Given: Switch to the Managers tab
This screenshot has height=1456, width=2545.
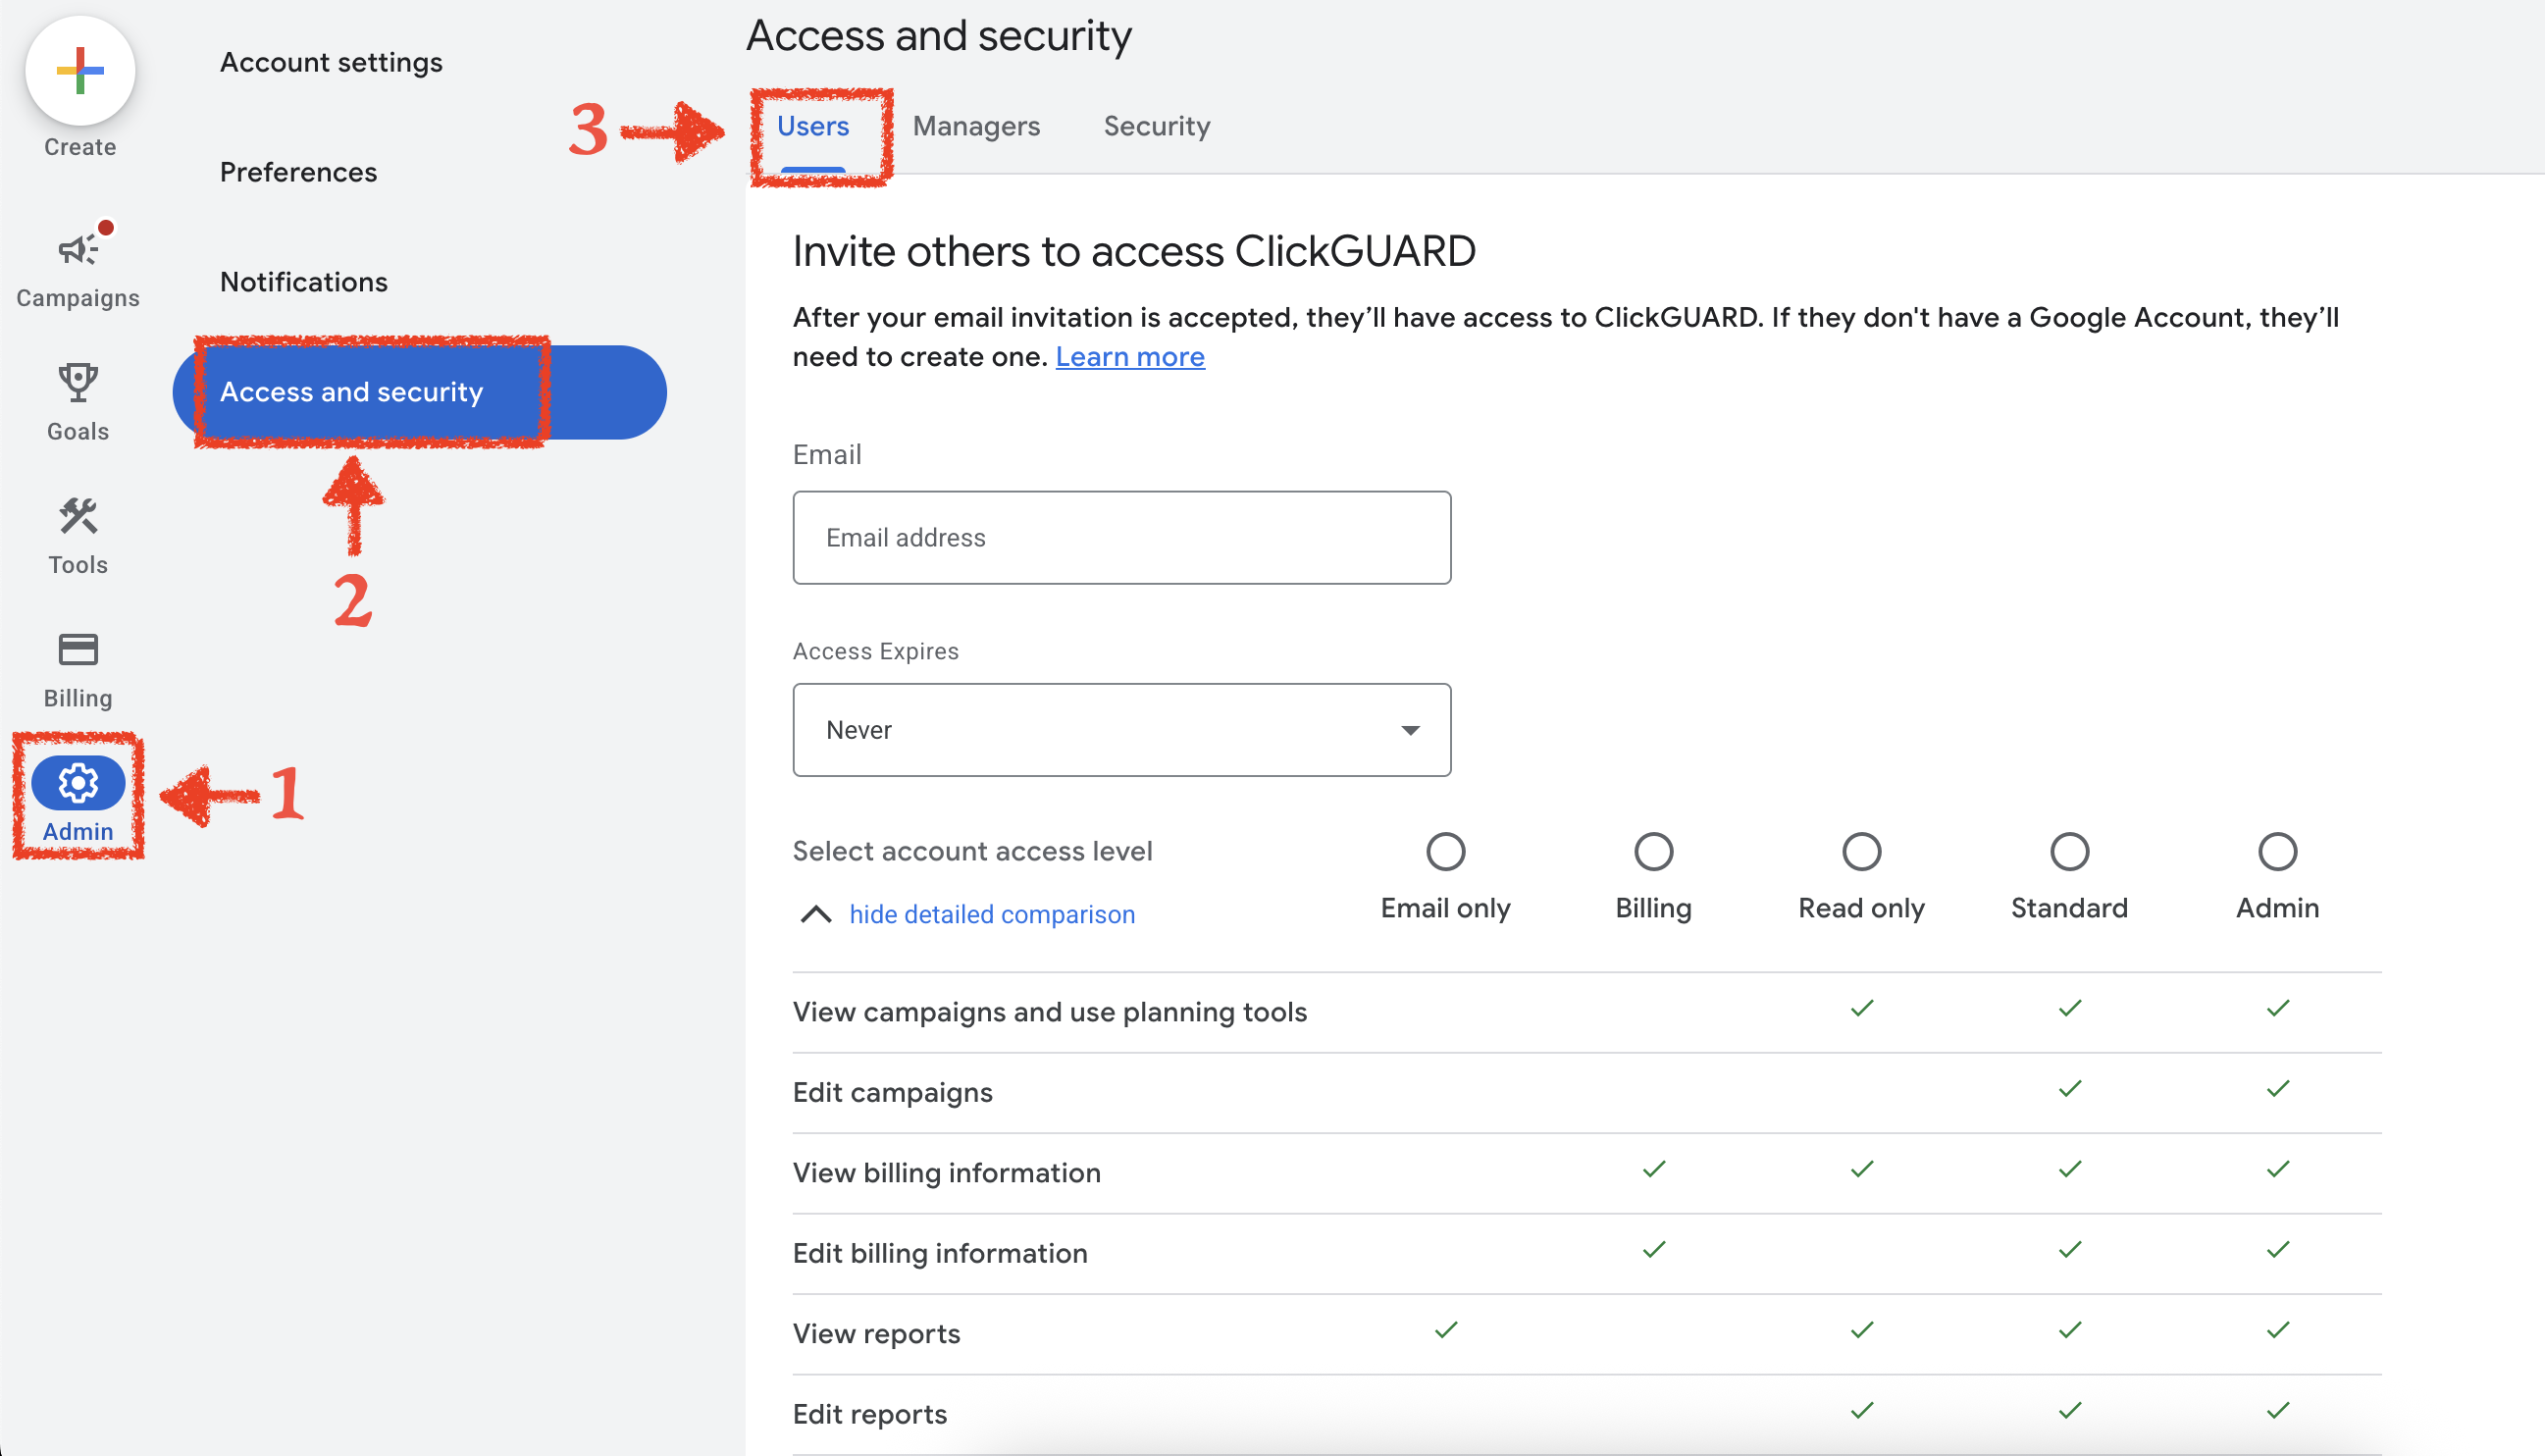Looking at the screenshot, I should pos(976,126).
